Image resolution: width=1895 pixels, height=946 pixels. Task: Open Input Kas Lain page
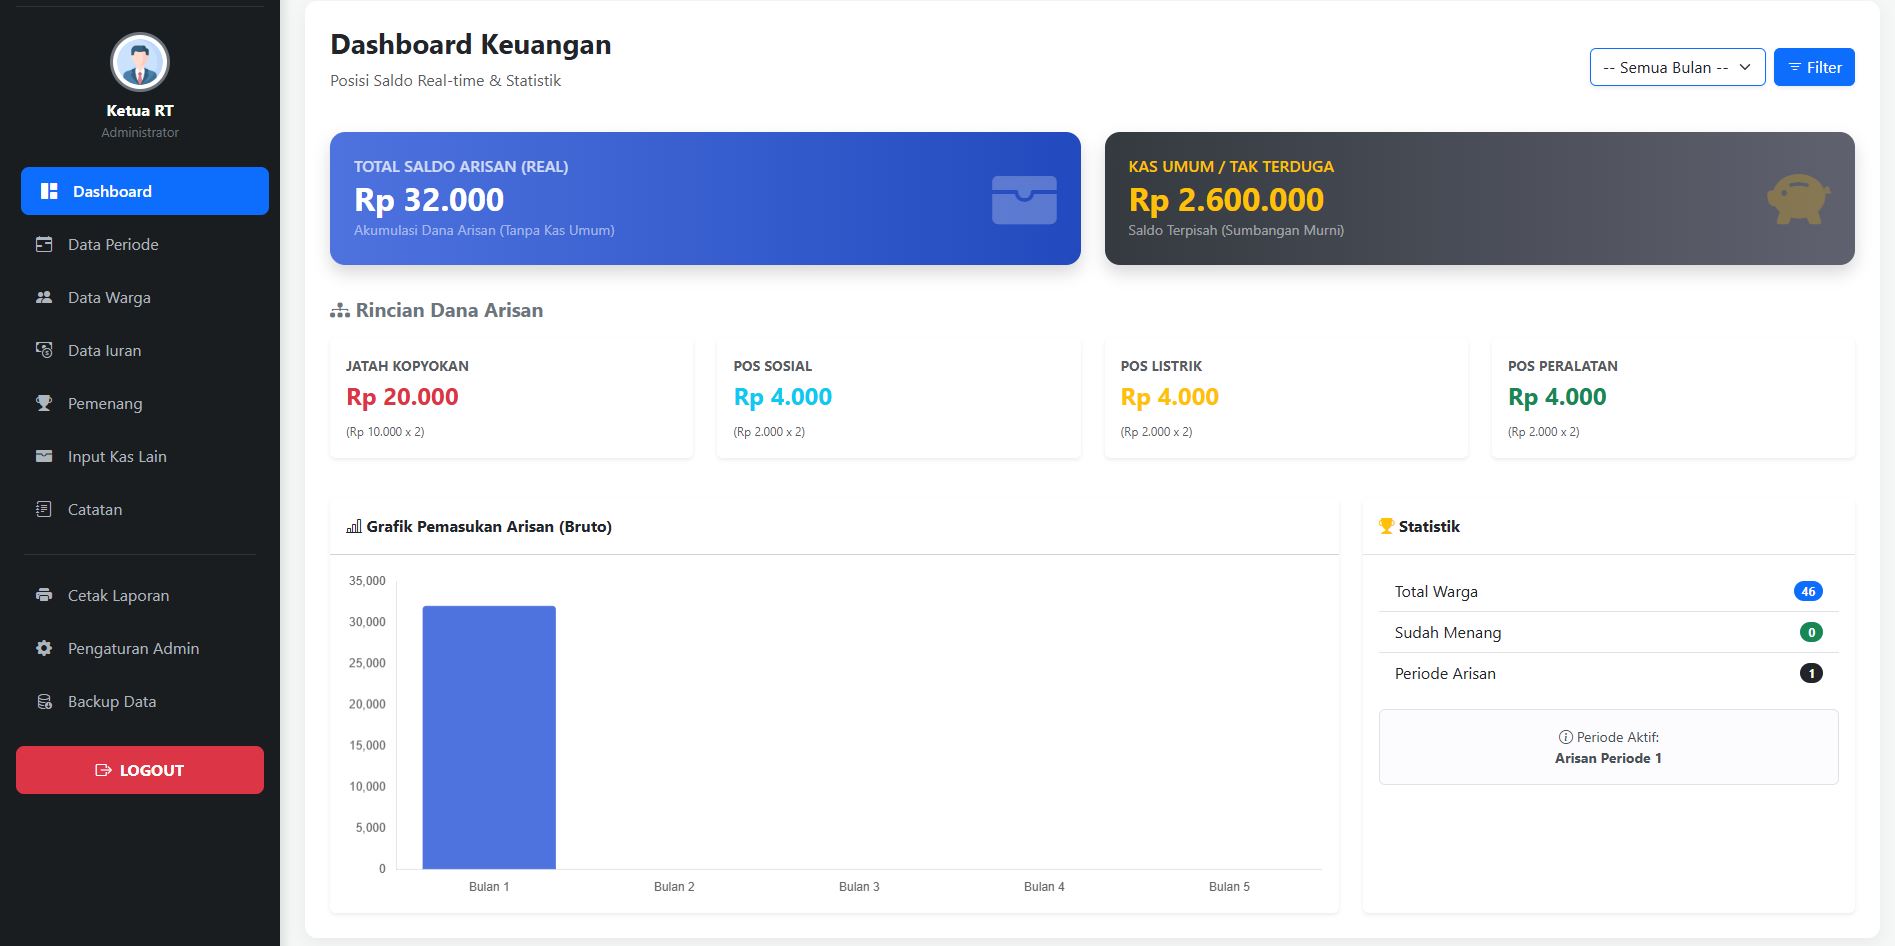[x=117, y=456]
